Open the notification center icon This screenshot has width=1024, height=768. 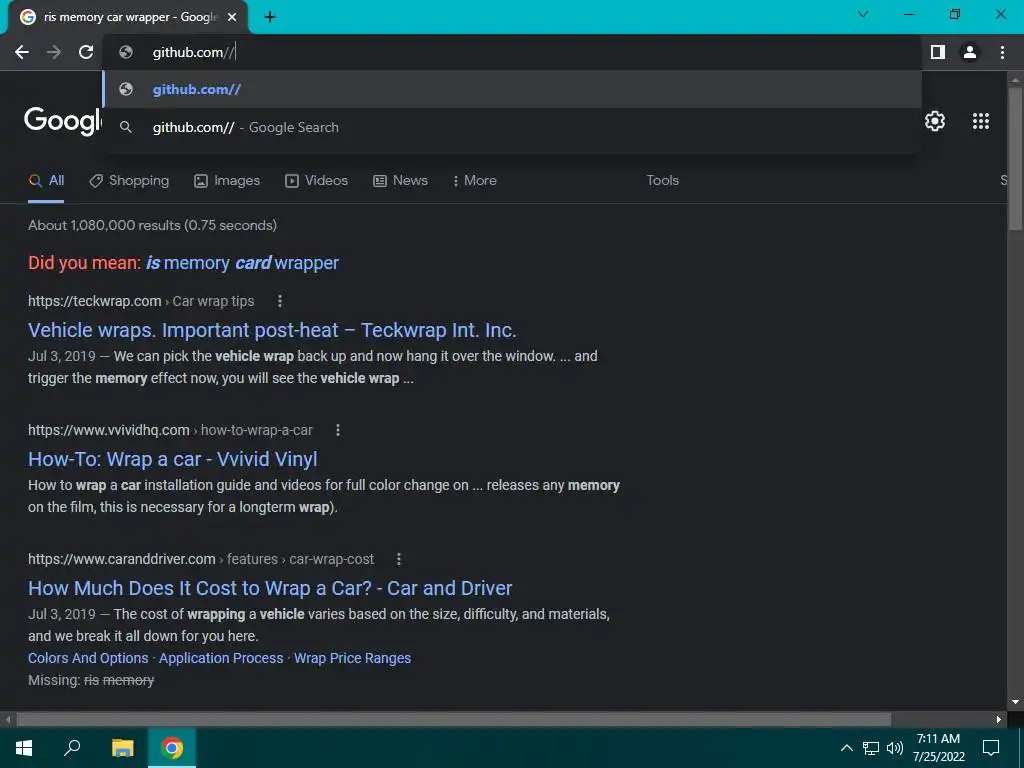[991, 748]
